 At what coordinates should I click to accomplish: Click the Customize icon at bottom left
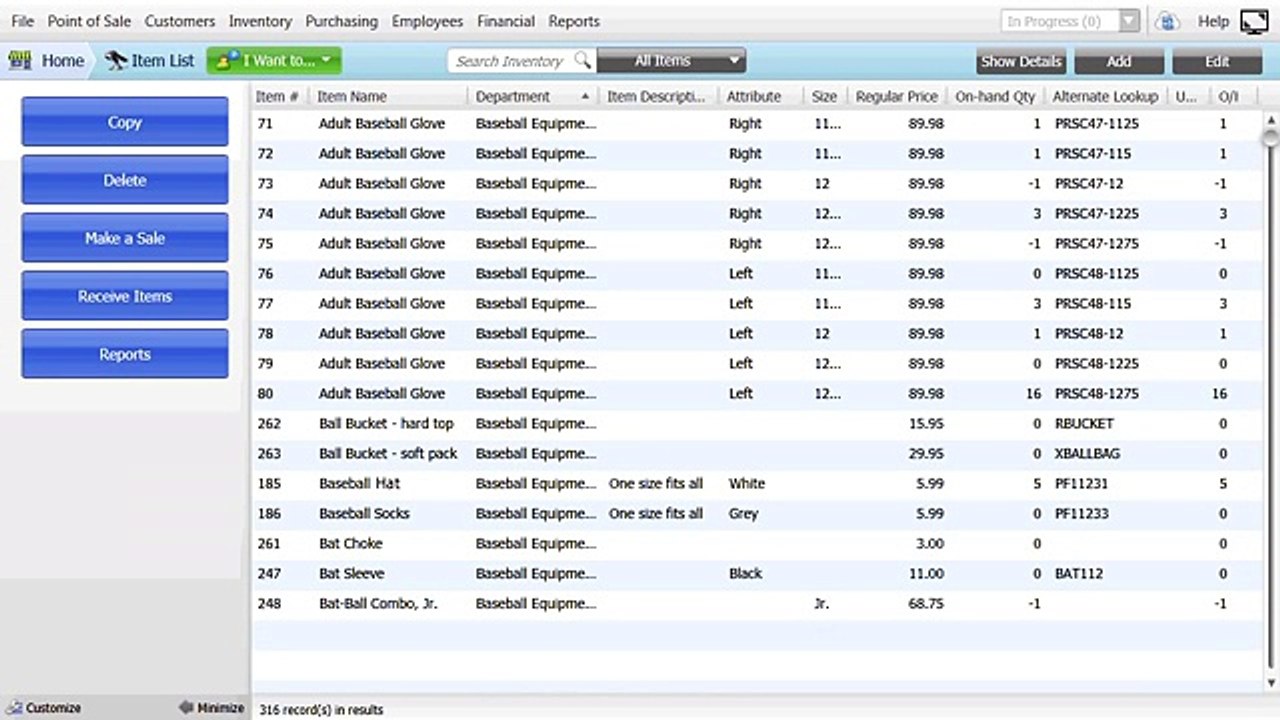(x=12, y=708)
